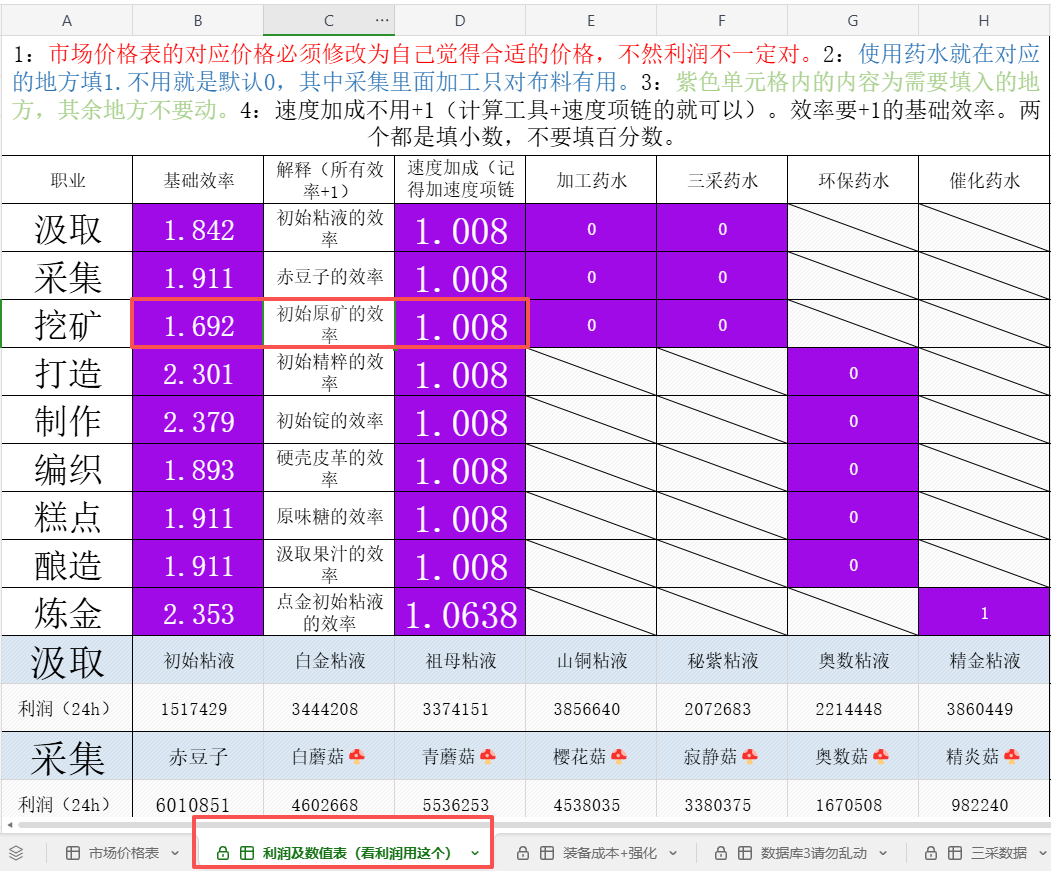The width and height of the screenshot is (1051, 871).
Task: Select the 速度加成 cell showing 1.0638
Action: (460, 614)
